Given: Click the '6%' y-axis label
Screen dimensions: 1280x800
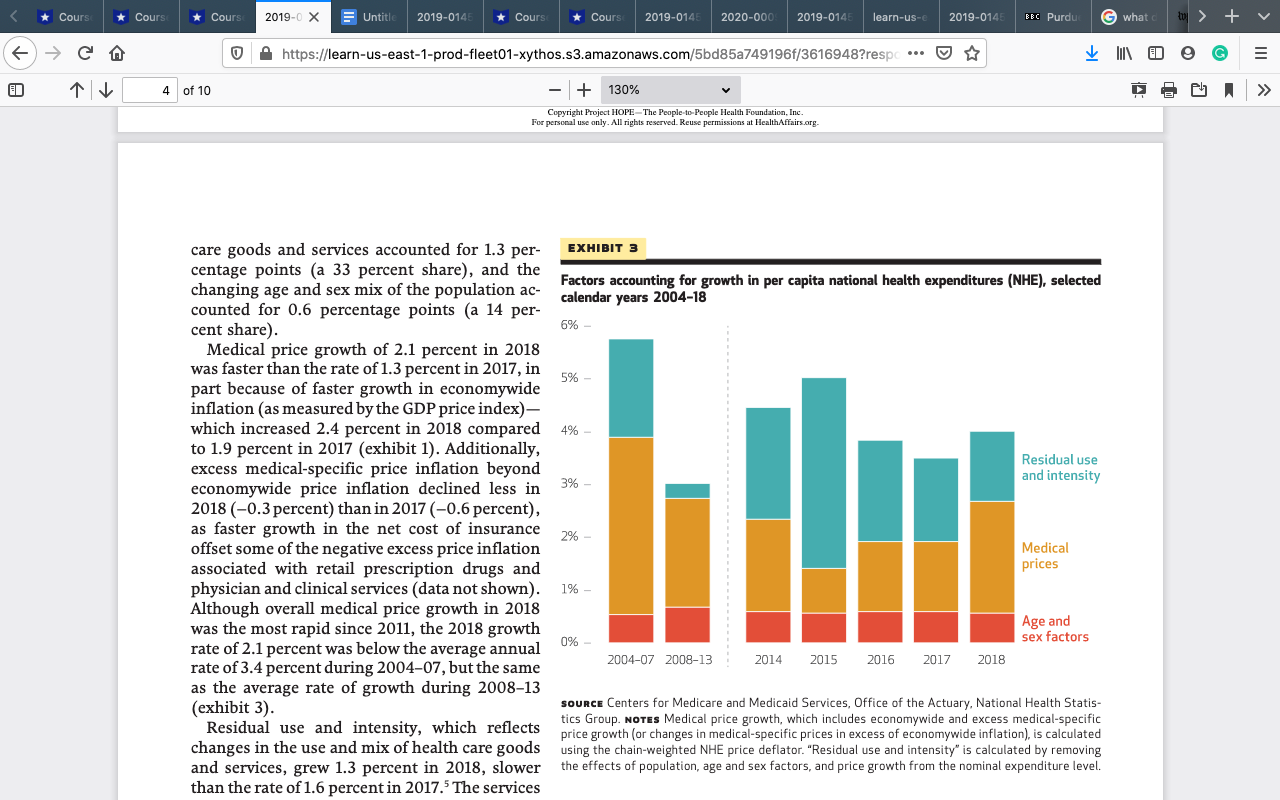Looking at the screenshot, I should pyautogui.click(x=569, y=326).
